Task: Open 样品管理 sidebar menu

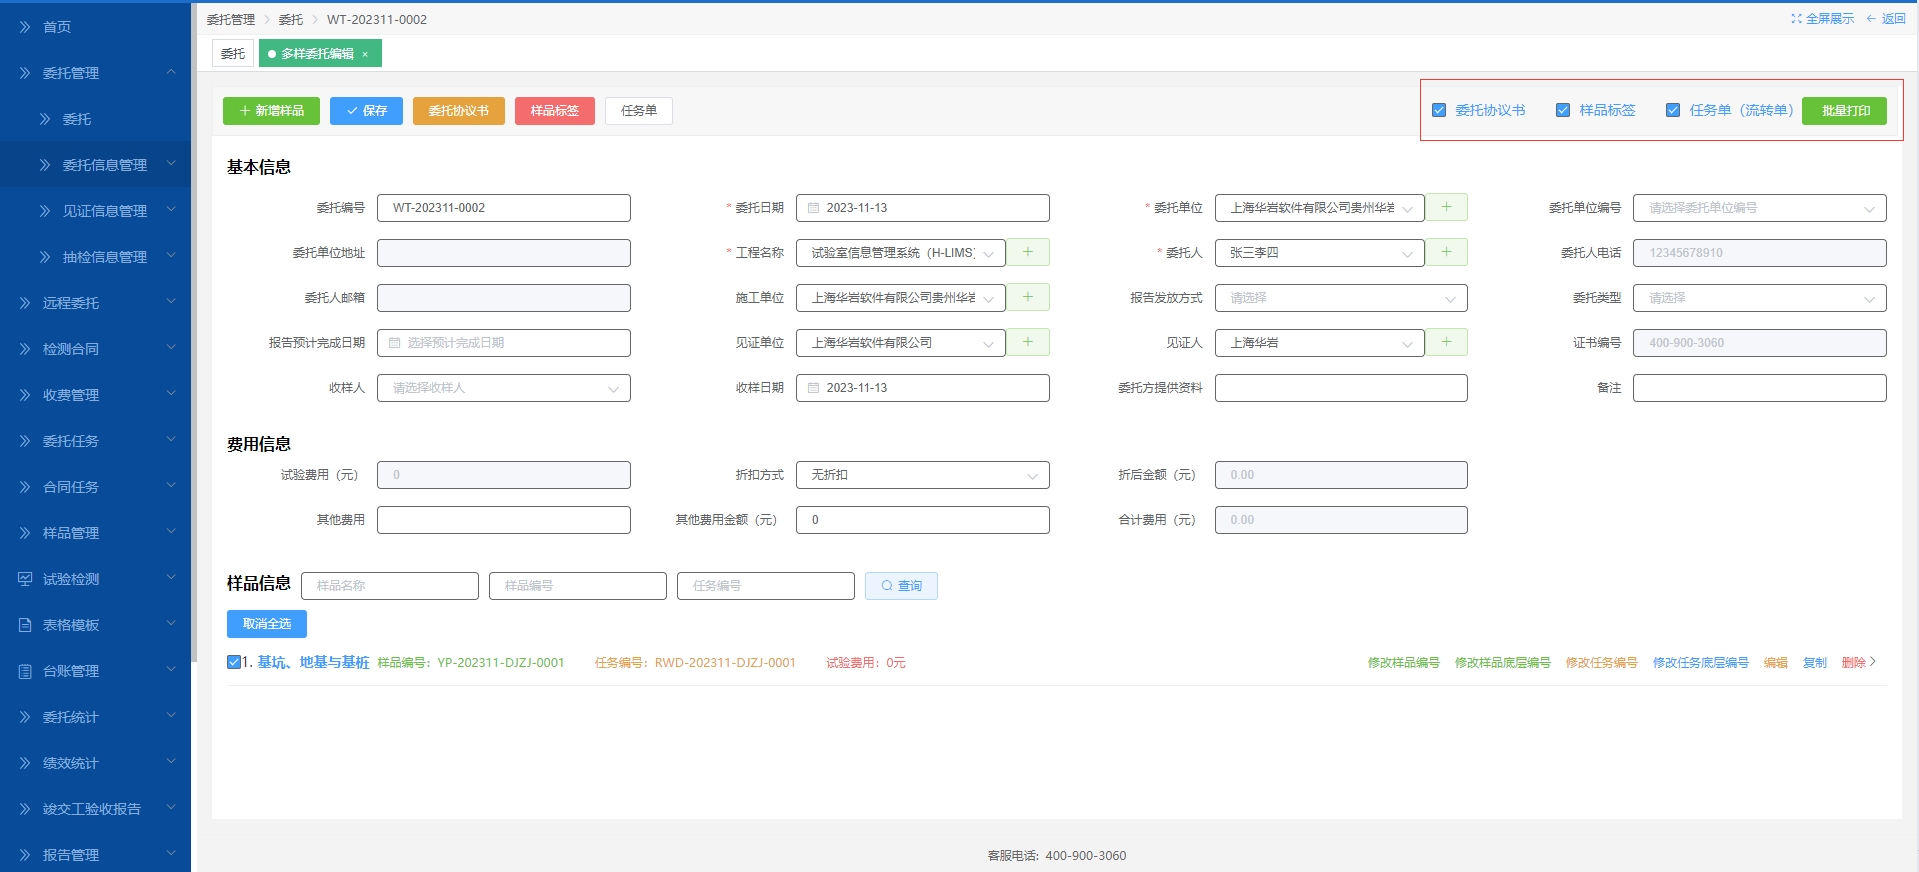Action: click(95, 533)
